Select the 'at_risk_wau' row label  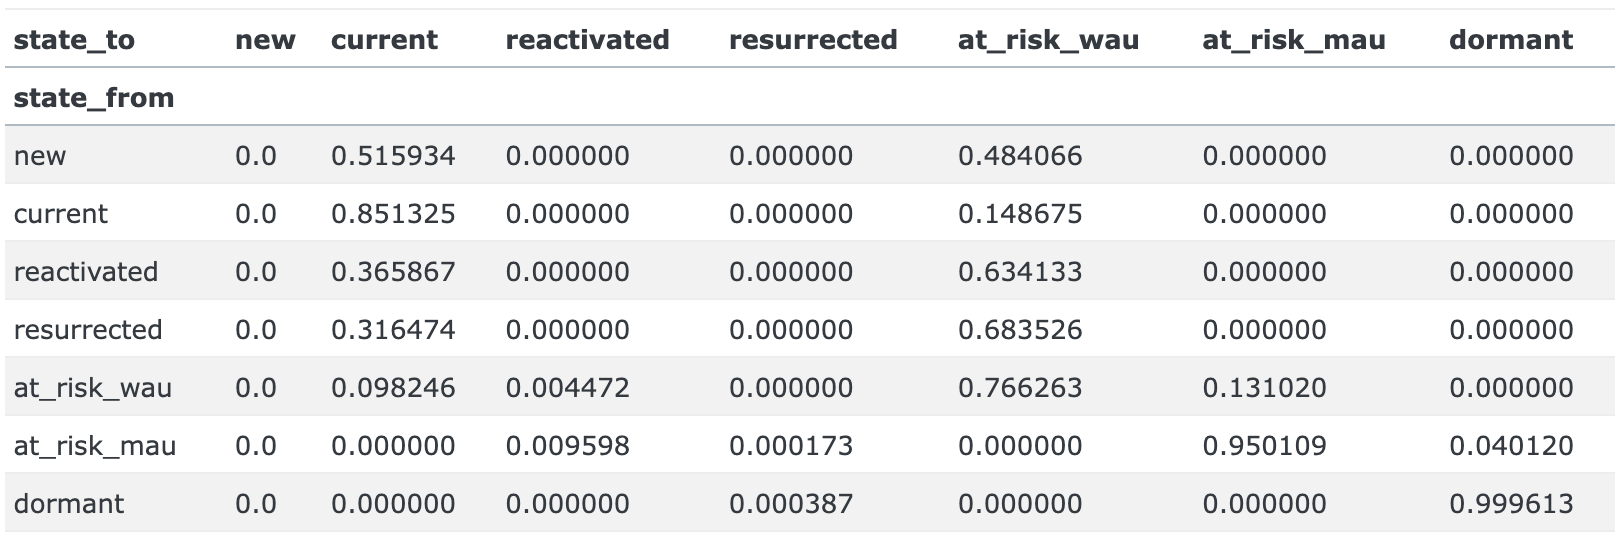point(93,388)
